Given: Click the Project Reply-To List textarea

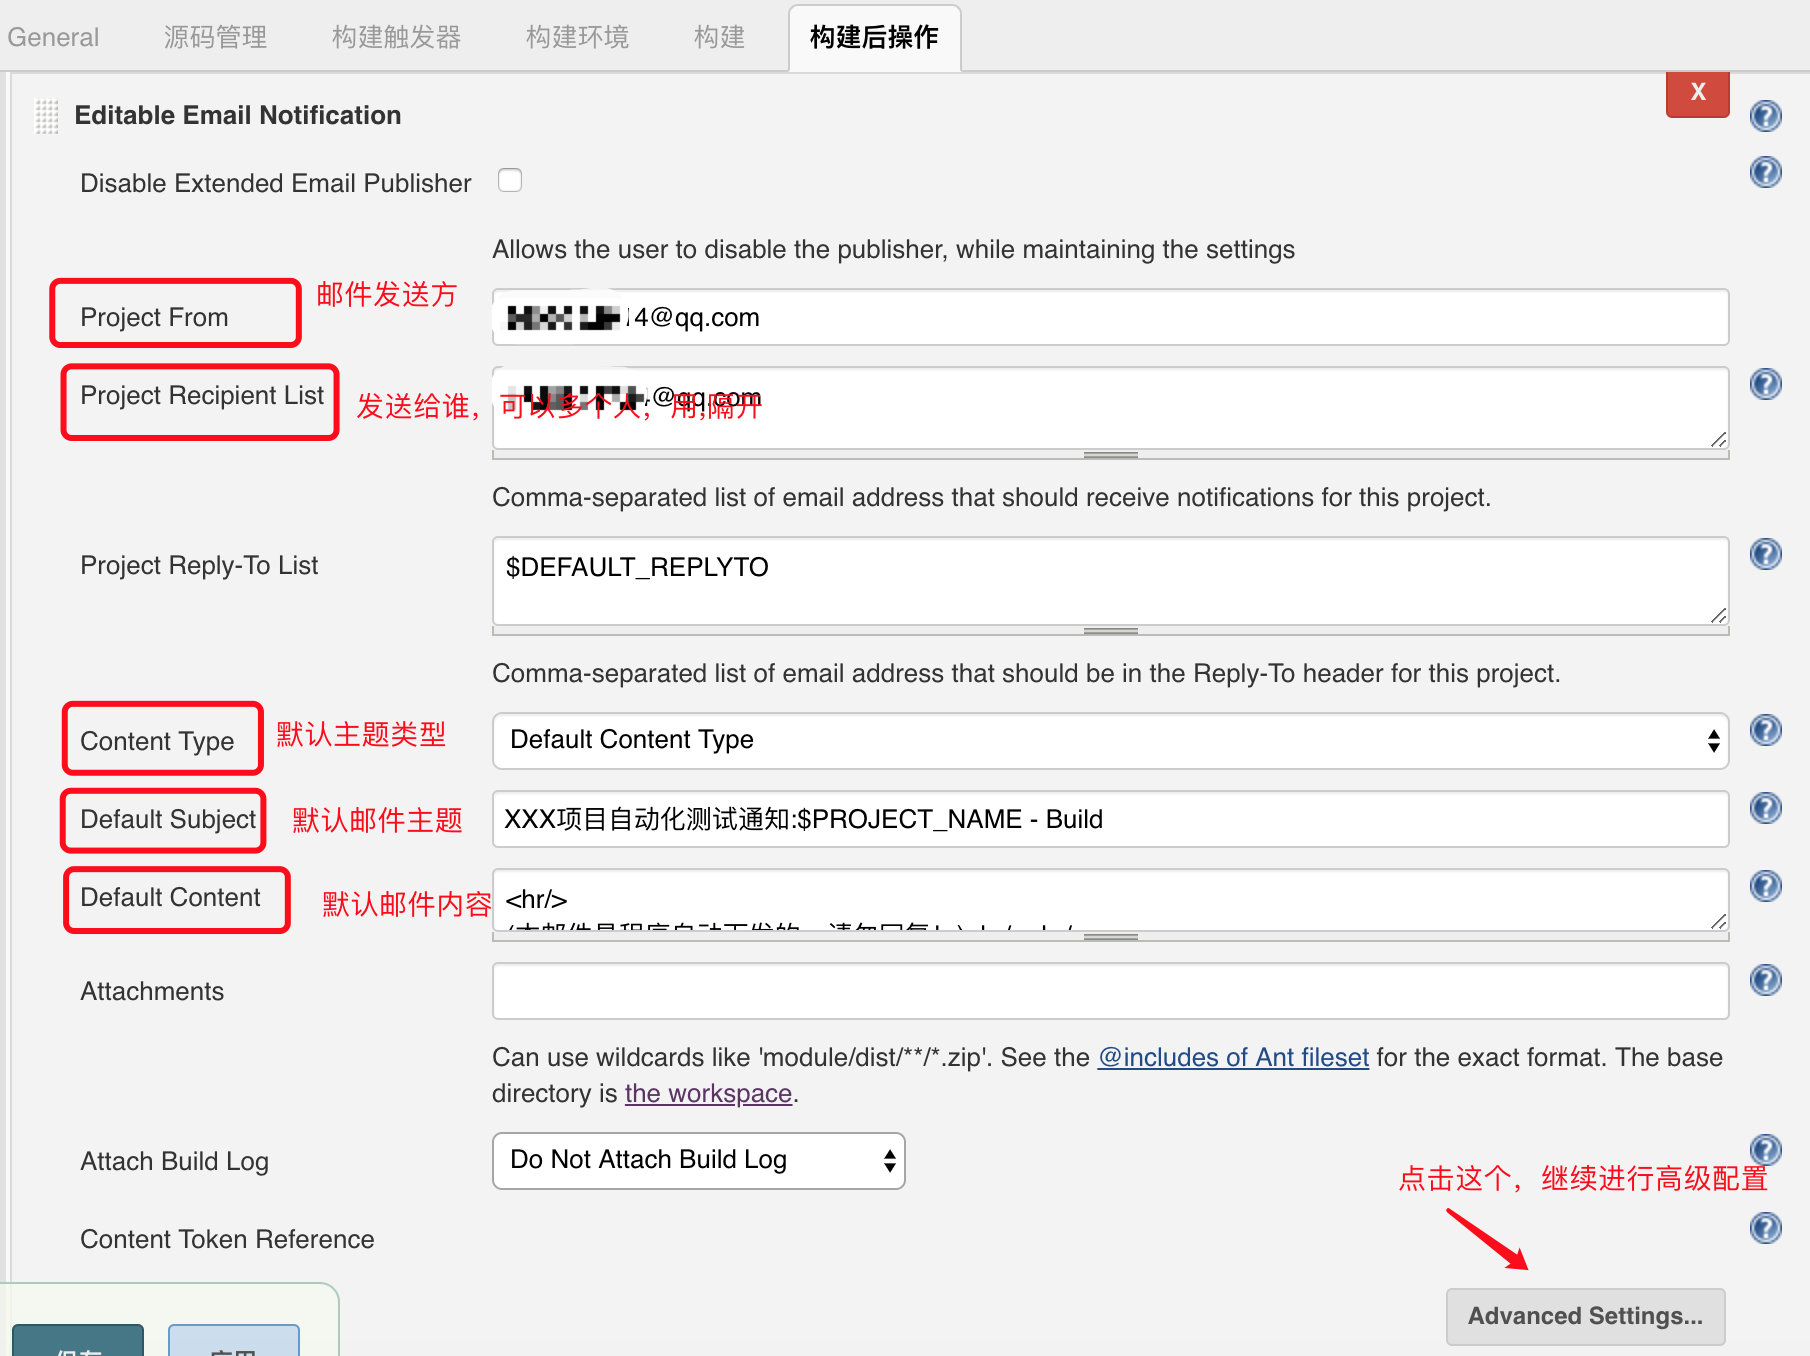Looking at the screenshot, I should 1110,581.
